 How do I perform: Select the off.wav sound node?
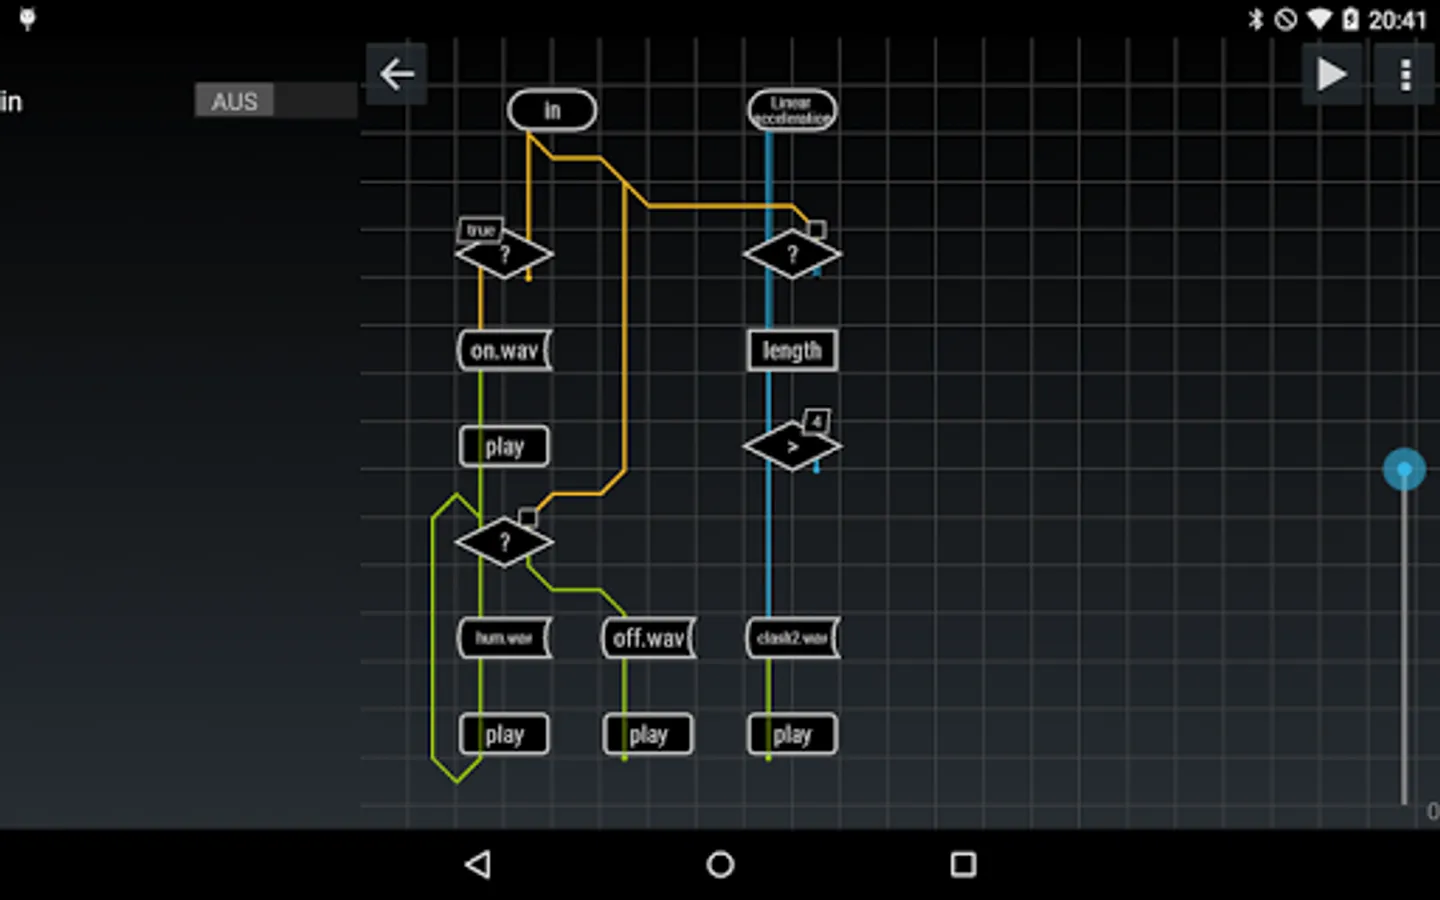[x=648, y=638]
